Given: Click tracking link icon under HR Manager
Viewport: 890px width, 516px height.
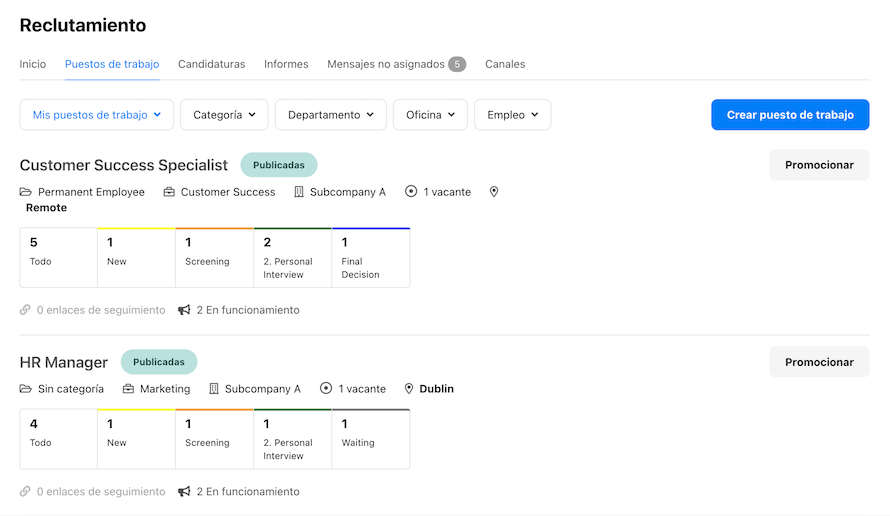Looking at the screenshot, I should click(25, 492).
